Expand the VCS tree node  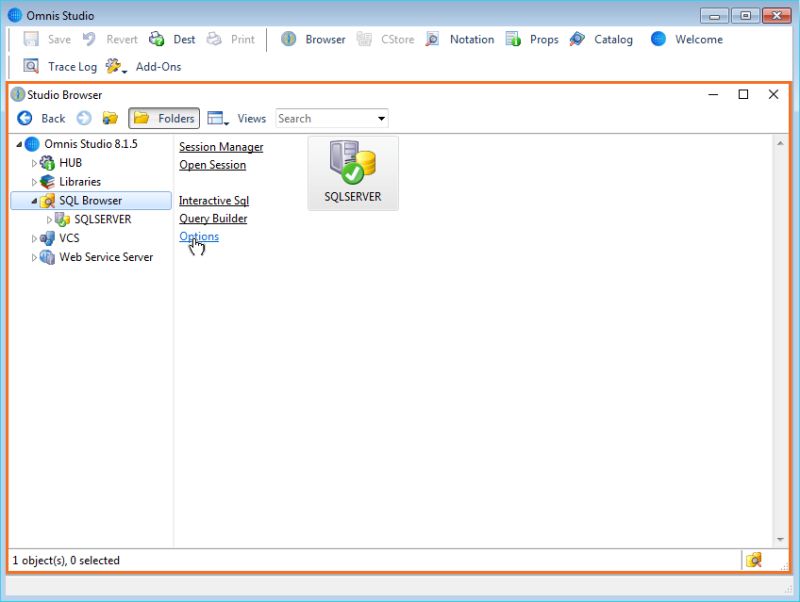click(x=34, y=239)
